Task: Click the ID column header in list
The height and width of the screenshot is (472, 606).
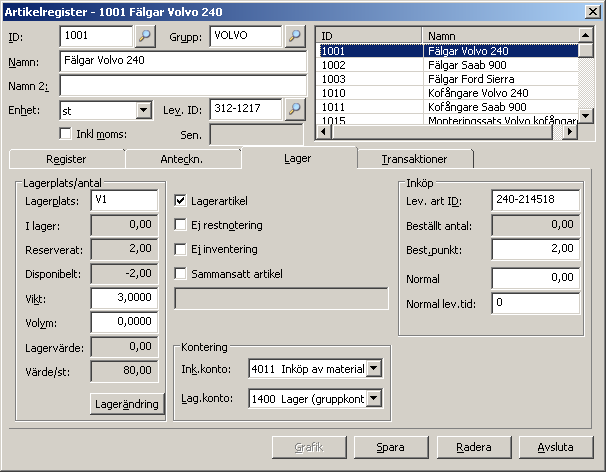Action: [369, 36]
